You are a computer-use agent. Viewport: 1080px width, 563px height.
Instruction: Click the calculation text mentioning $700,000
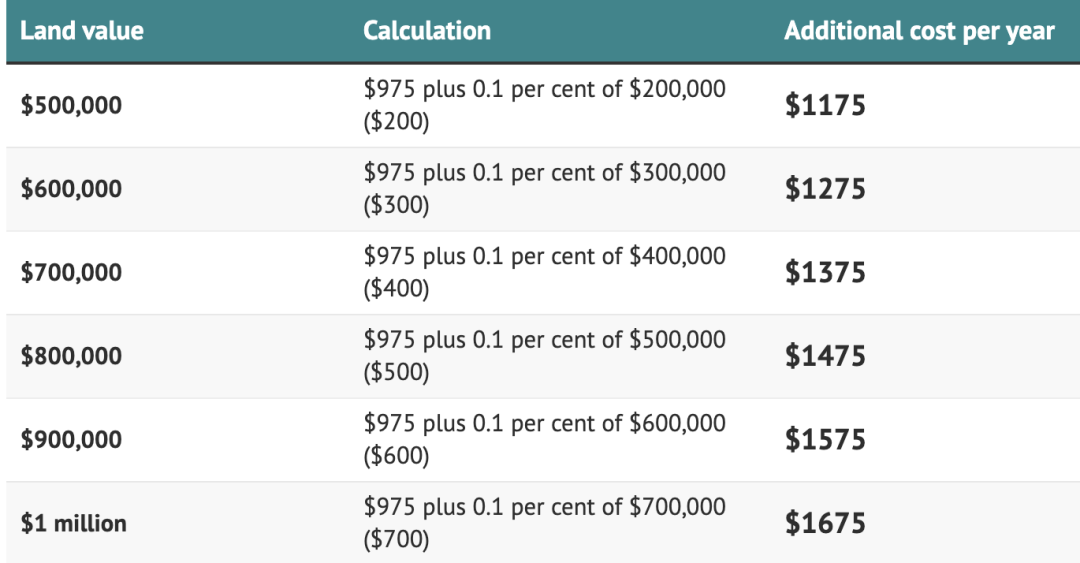coord(545,522)
